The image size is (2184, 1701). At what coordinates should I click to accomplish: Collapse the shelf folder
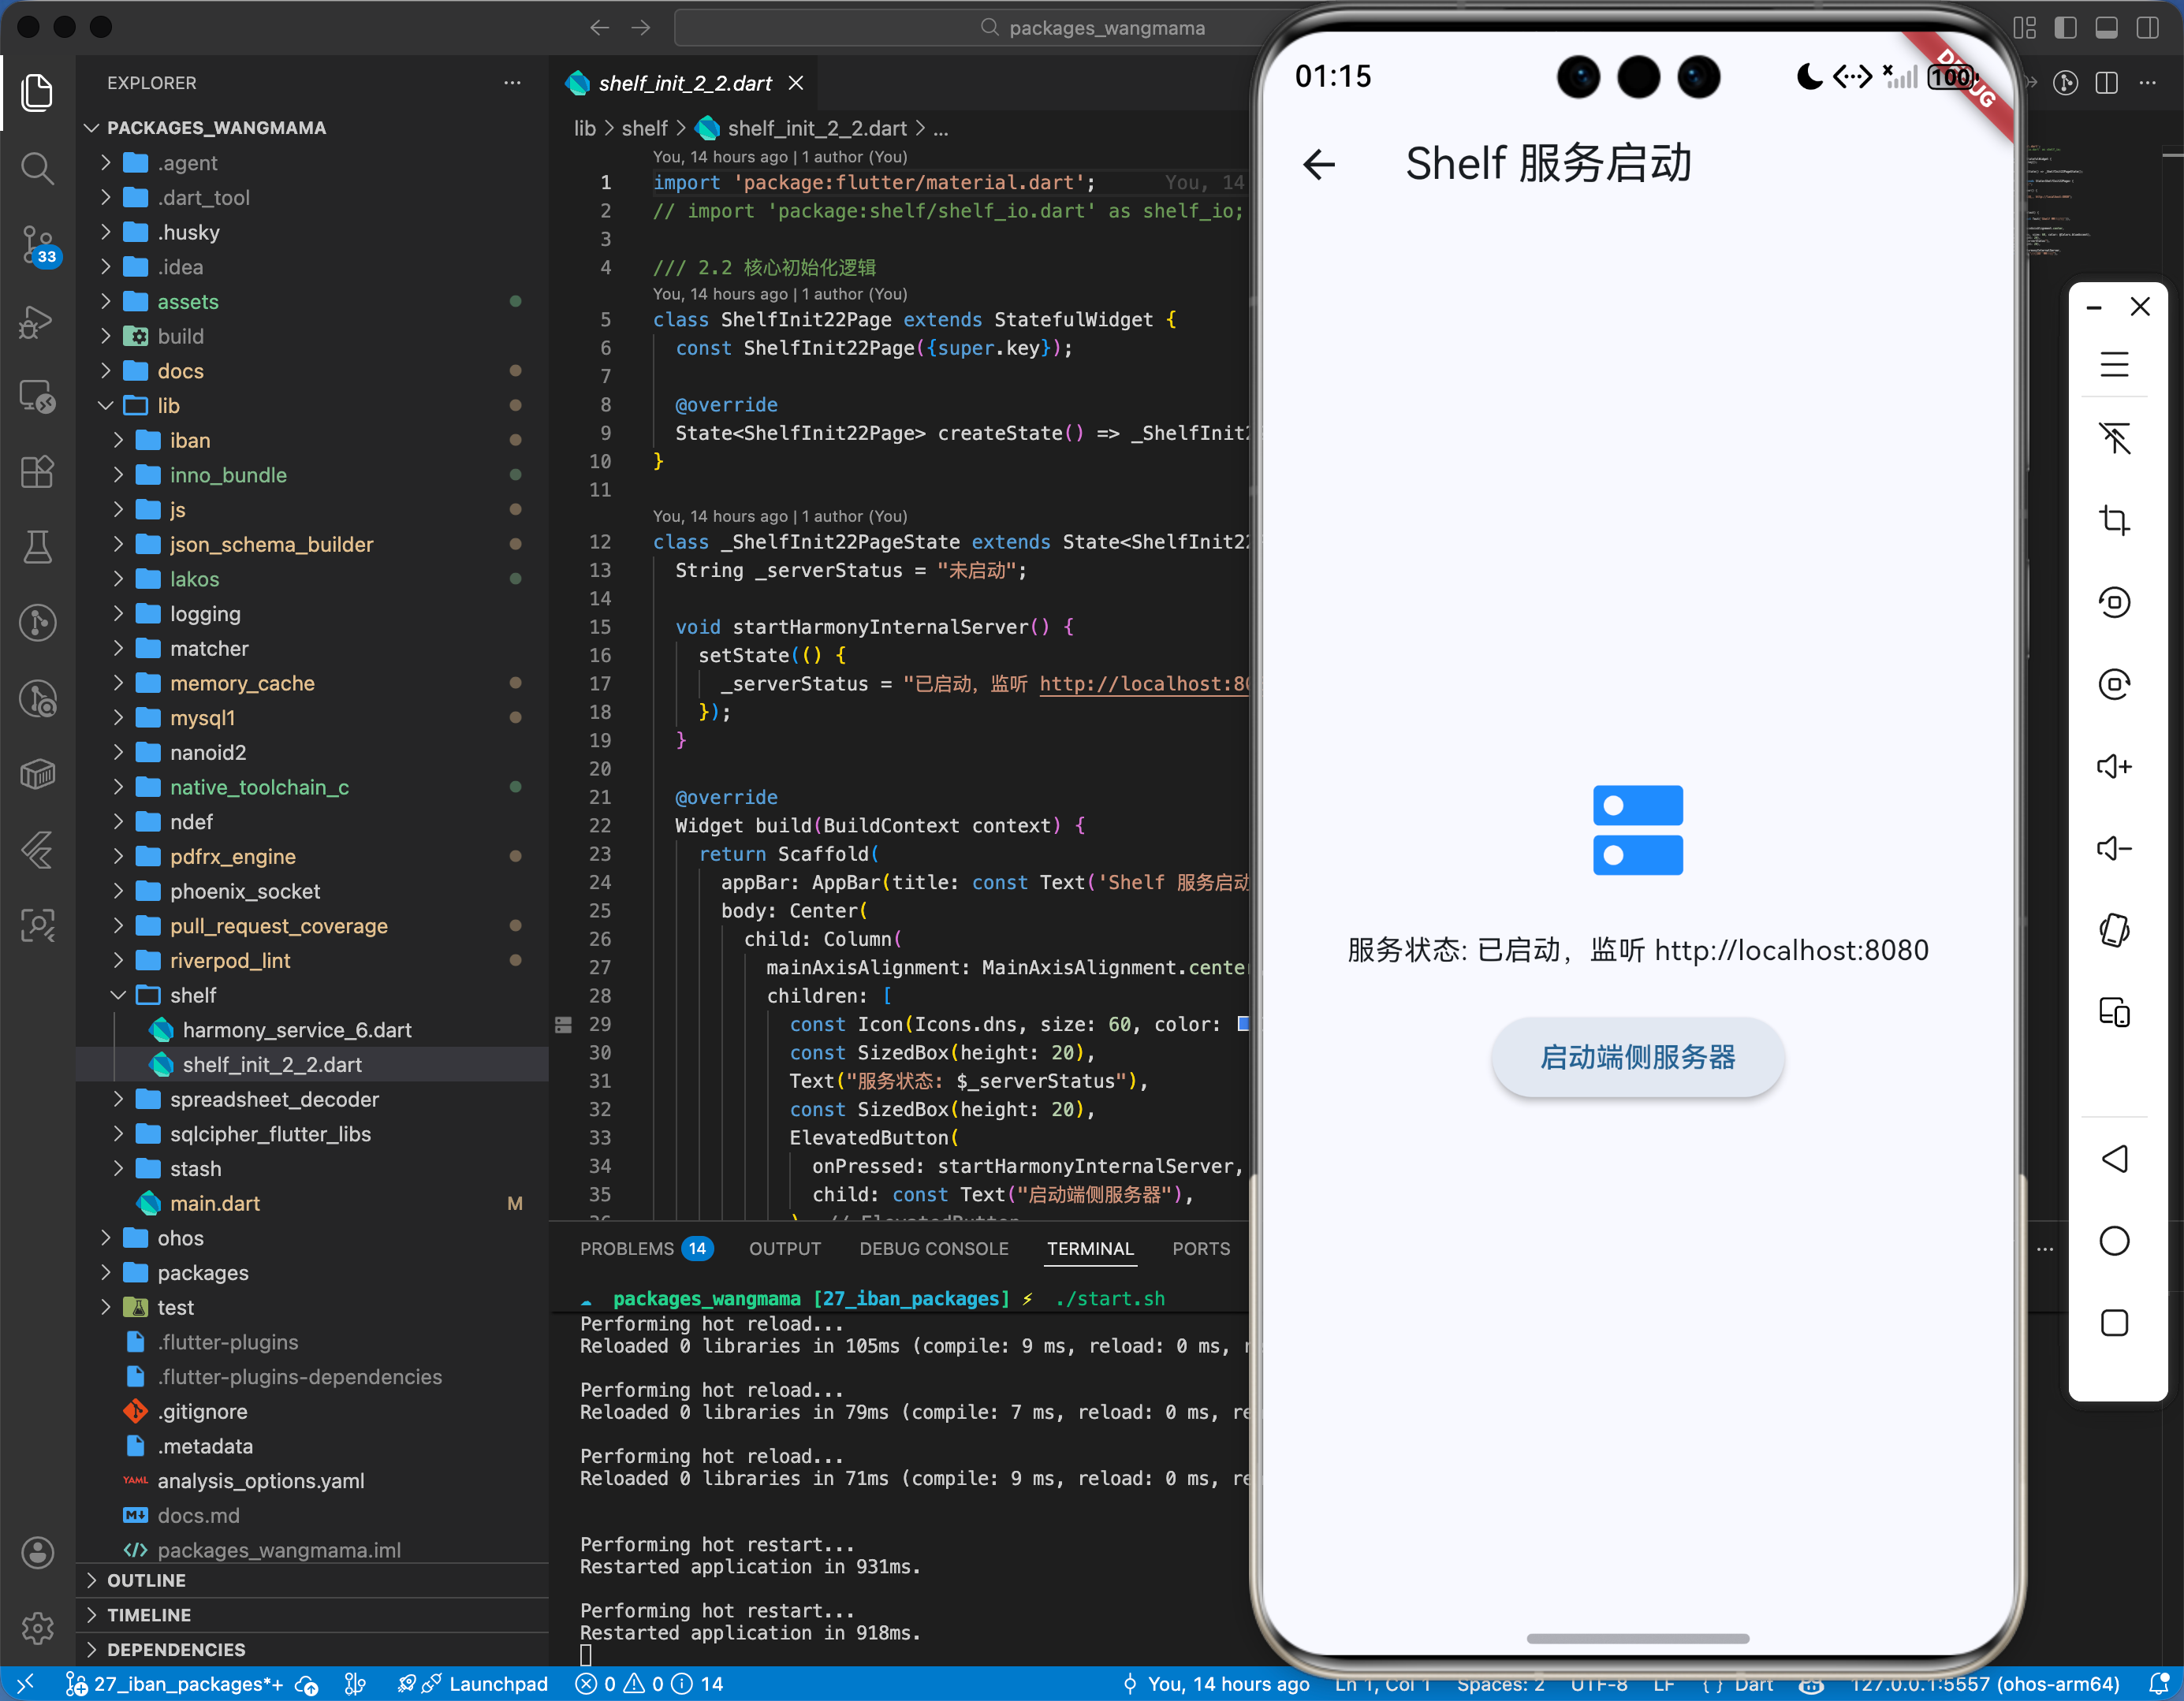point(193,995)
